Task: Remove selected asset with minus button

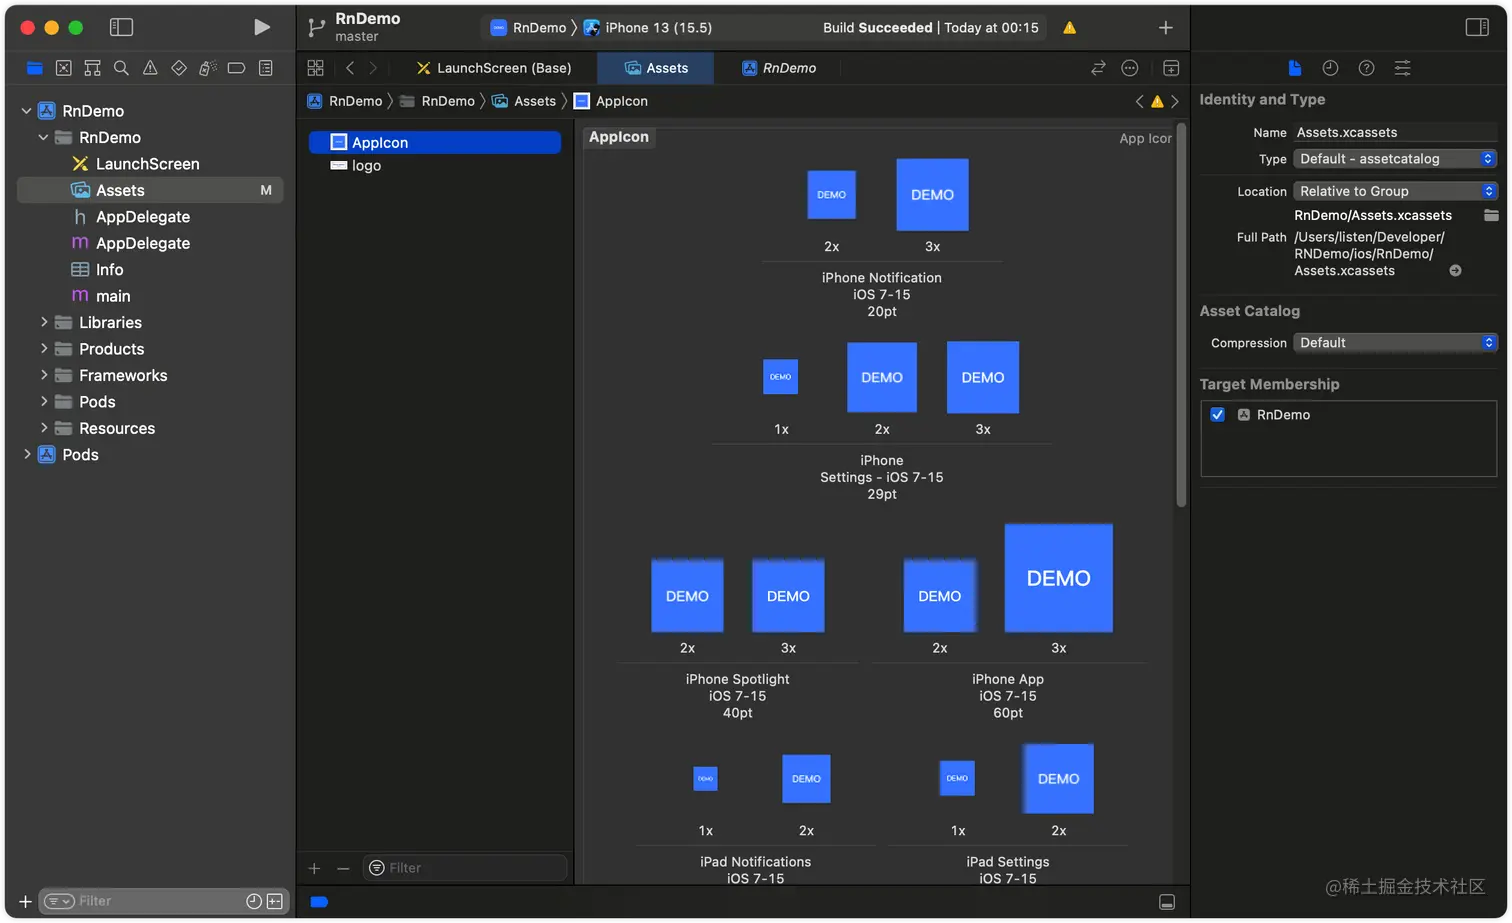Action: [x=343, y=868]
